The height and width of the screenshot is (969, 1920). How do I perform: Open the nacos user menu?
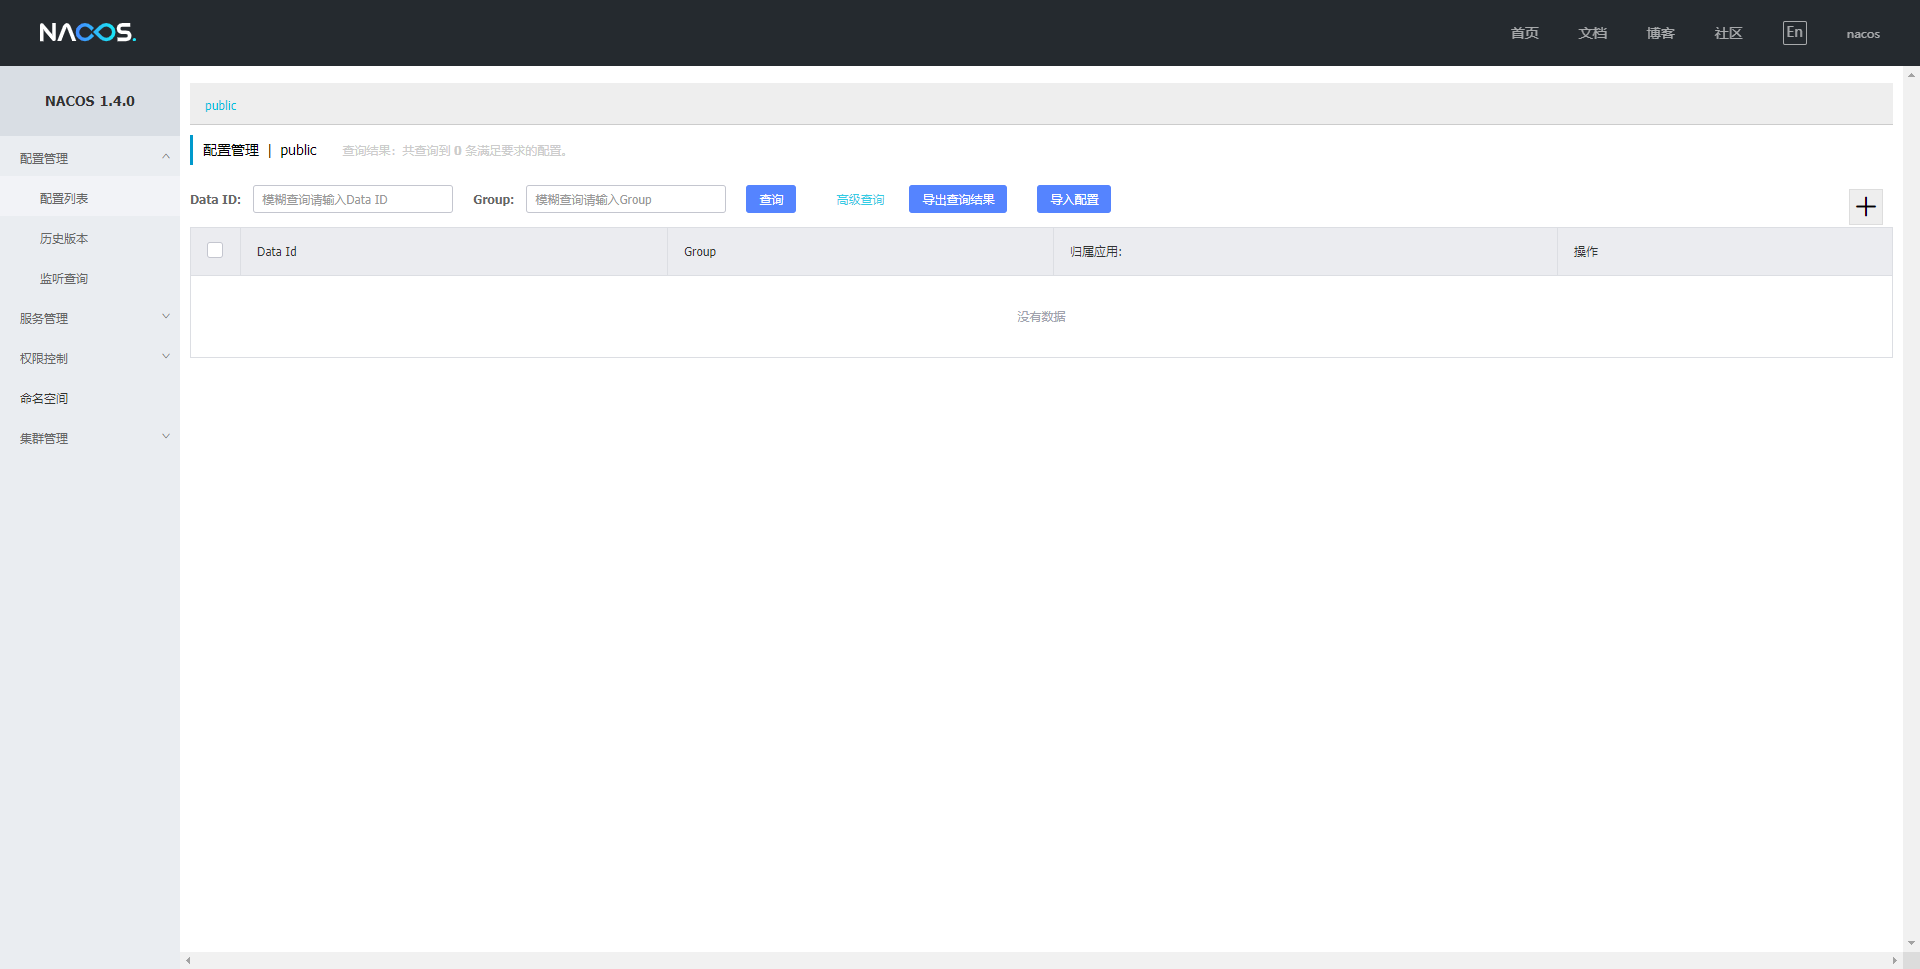click(1862, 33)
